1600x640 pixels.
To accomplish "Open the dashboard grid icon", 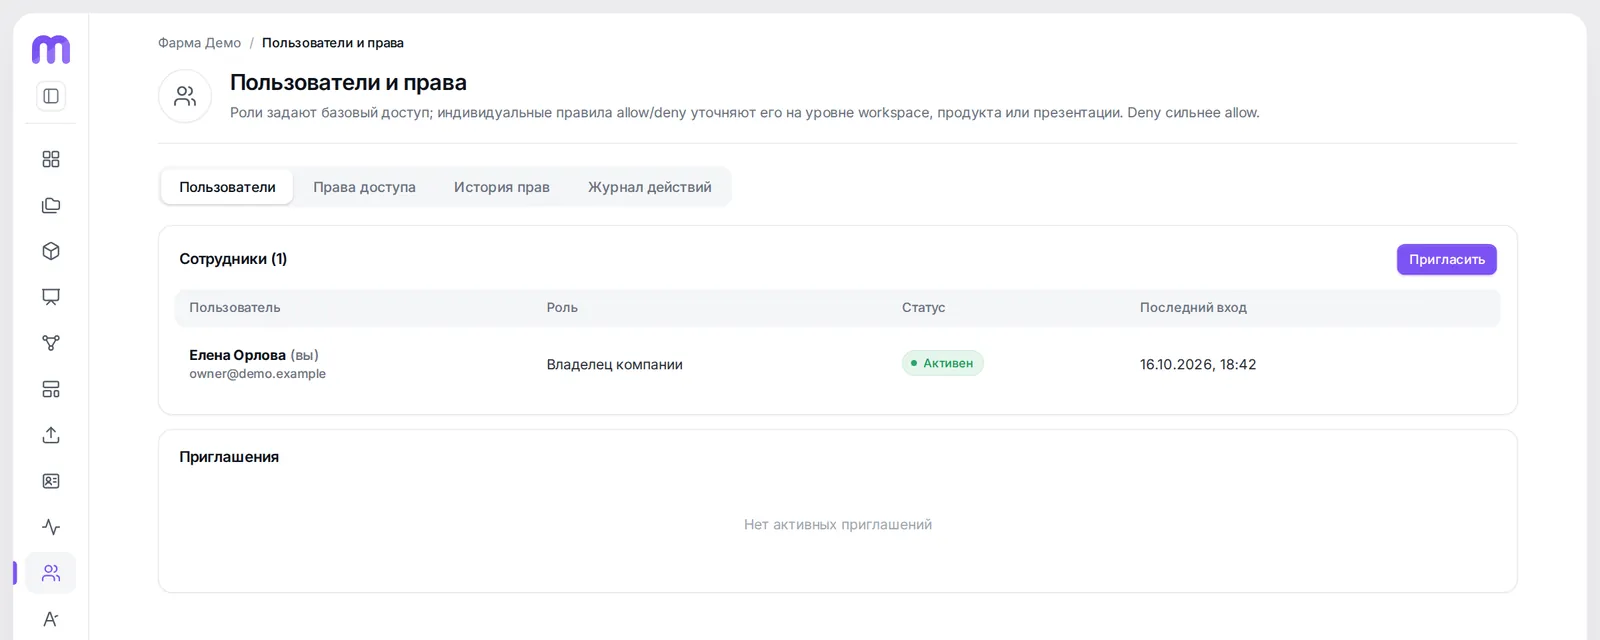I will point(51,159).
